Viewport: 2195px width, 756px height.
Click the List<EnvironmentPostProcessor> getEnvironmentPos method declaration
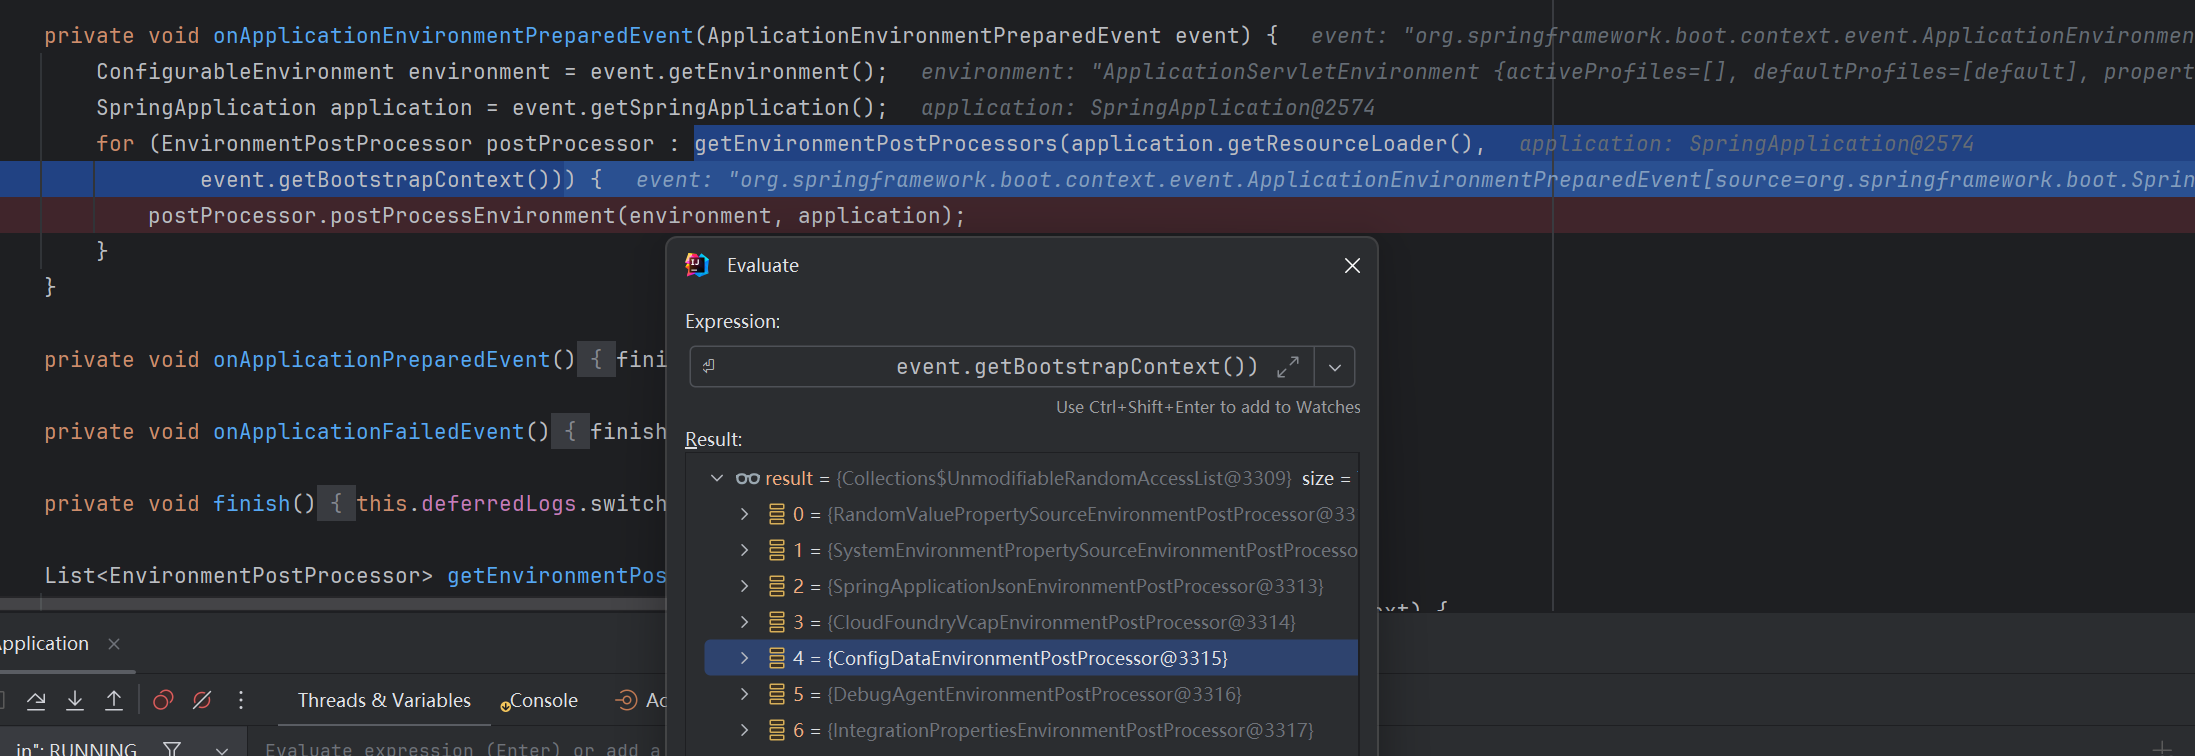[355, 576]
